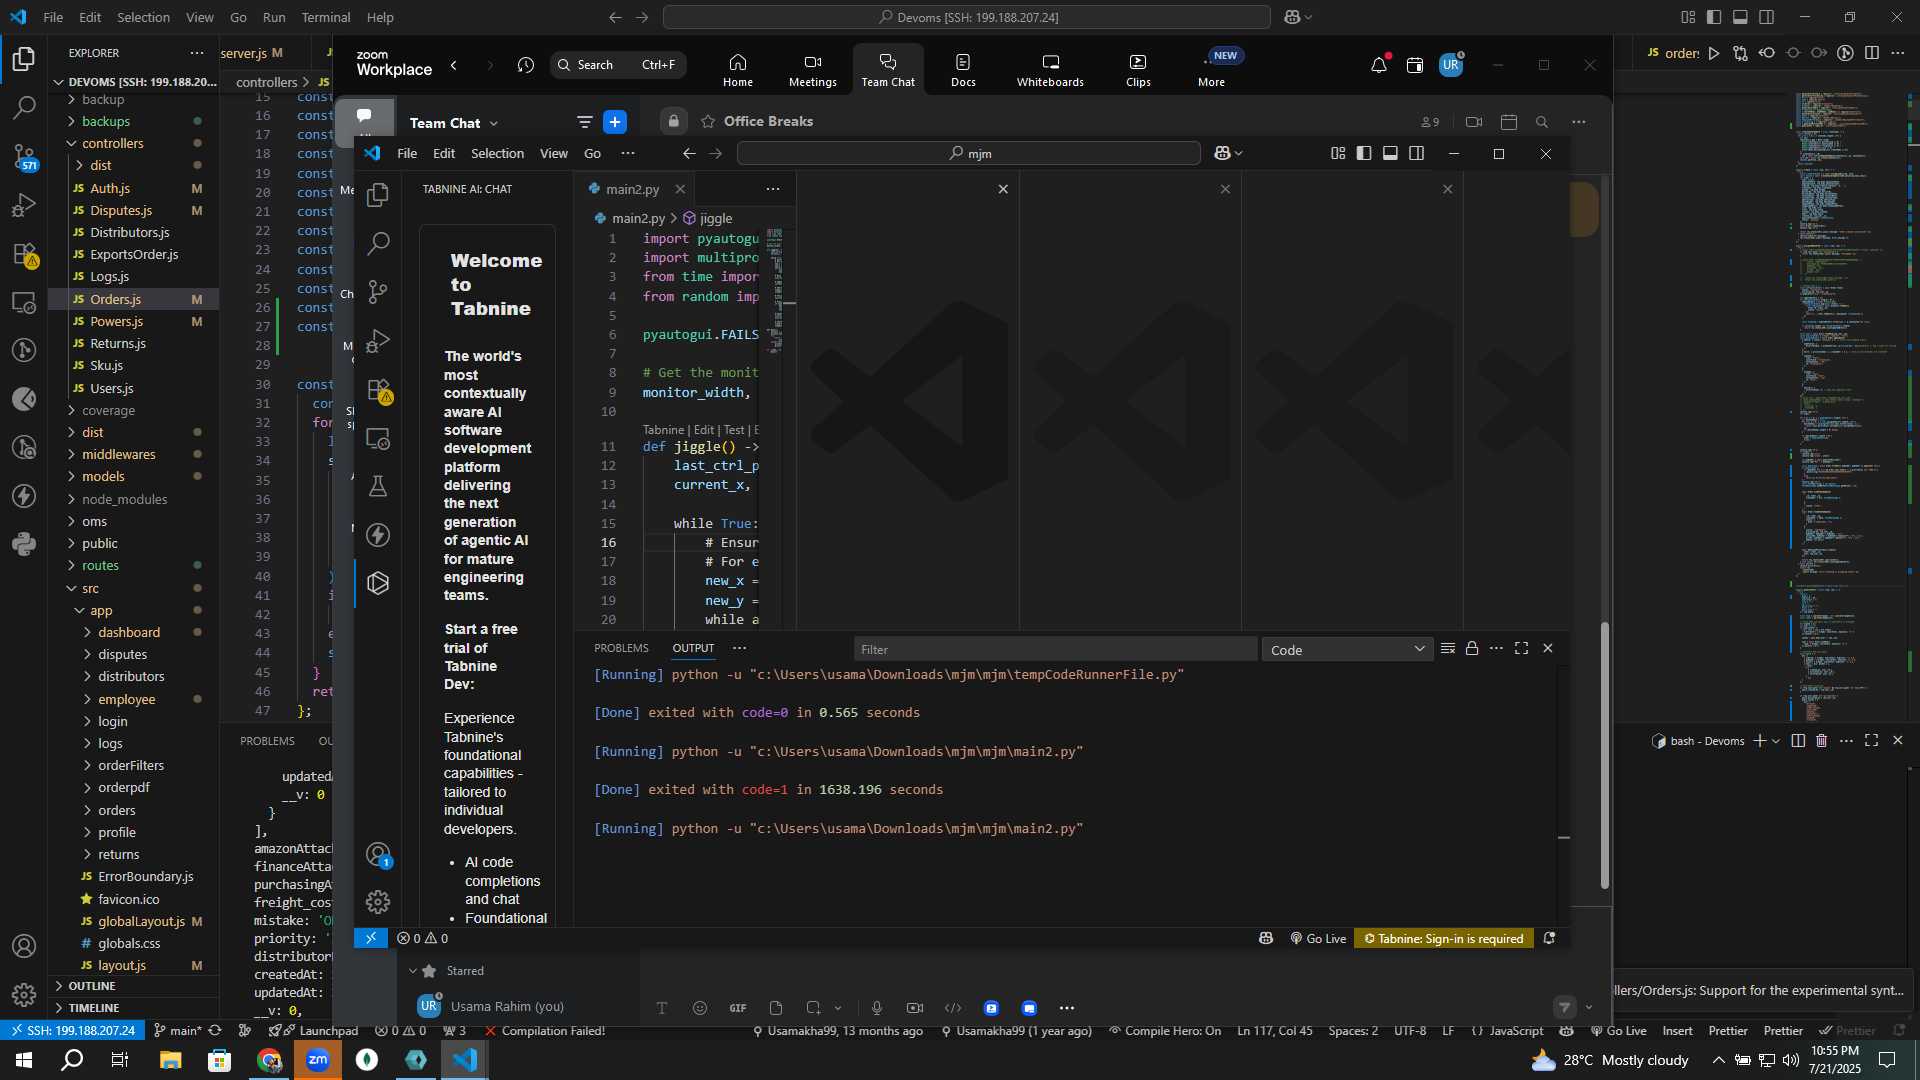Click Tabnine: Sign-in is required status button
Screen dimensions: 1920x1080
[1444, 938]
